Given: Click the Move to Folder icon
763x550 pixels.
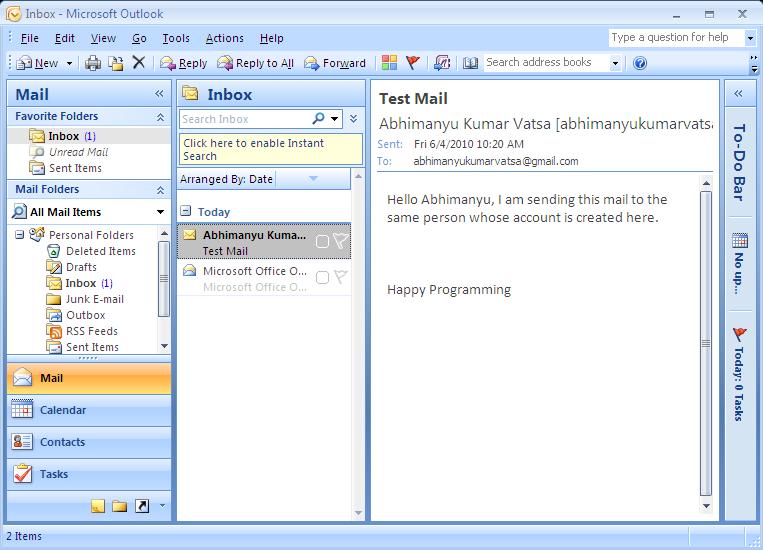Looking at the screenshot, I should point(116,63).
